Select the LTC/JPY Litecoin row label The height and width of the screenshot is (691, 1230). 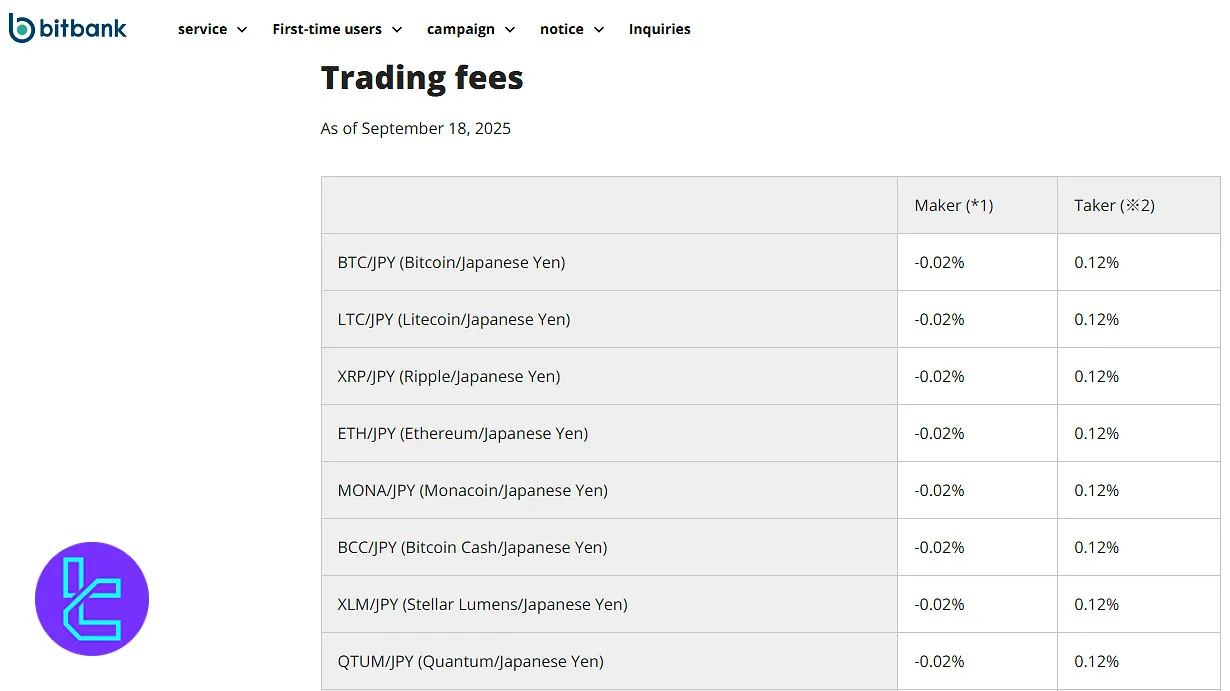(x=453, y=319)
